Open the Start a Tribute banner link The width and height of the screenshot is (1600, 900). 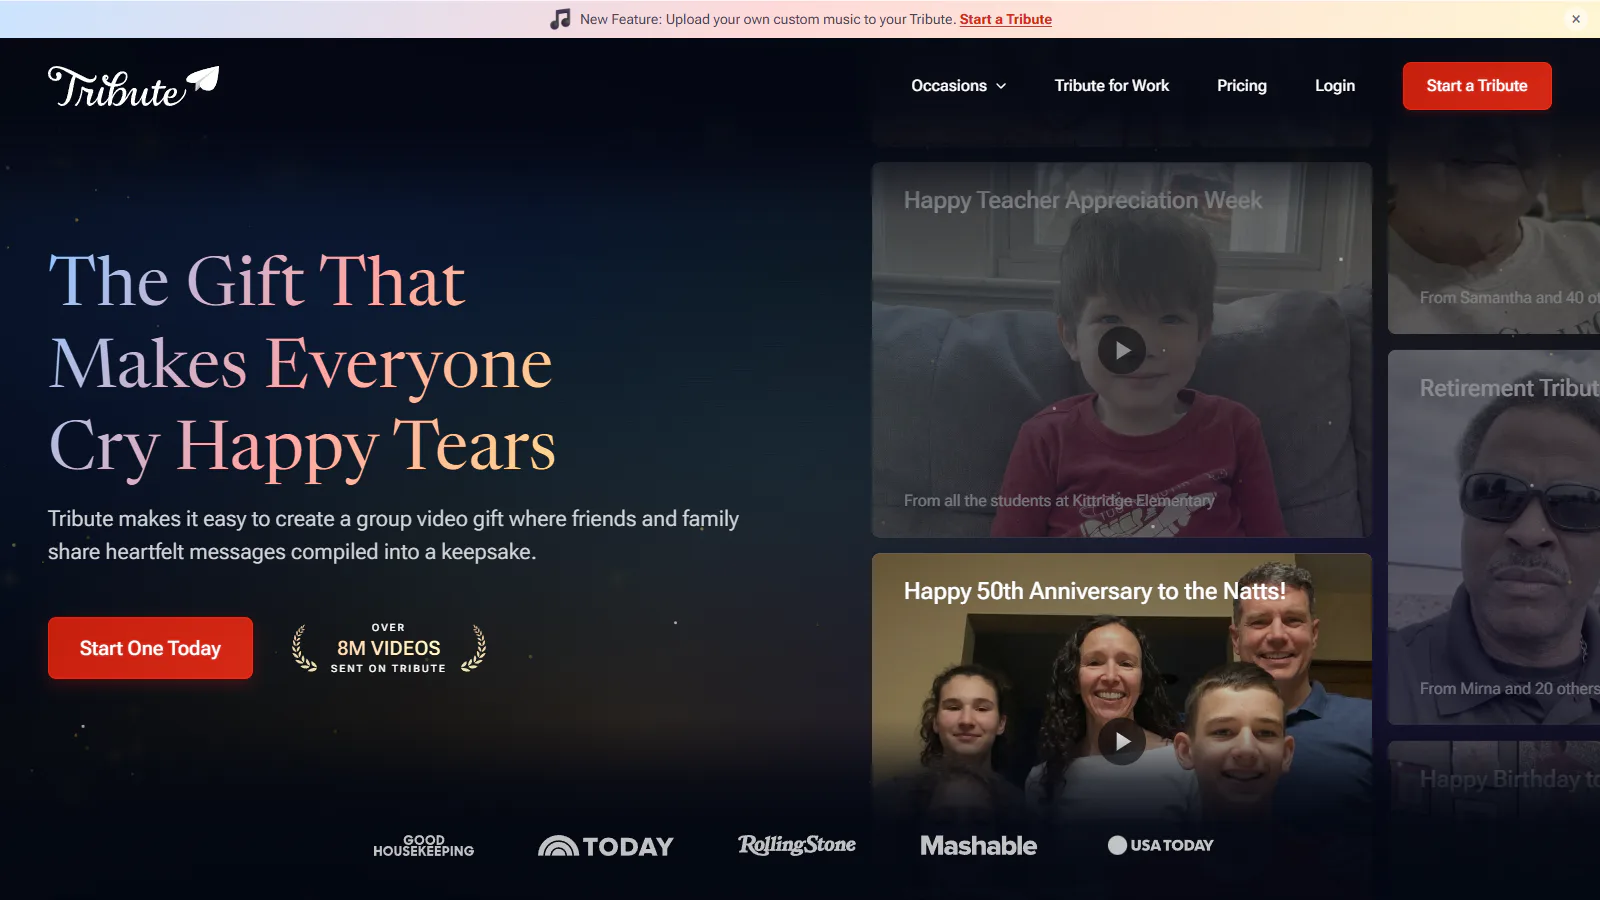(x=1005, y=19)
